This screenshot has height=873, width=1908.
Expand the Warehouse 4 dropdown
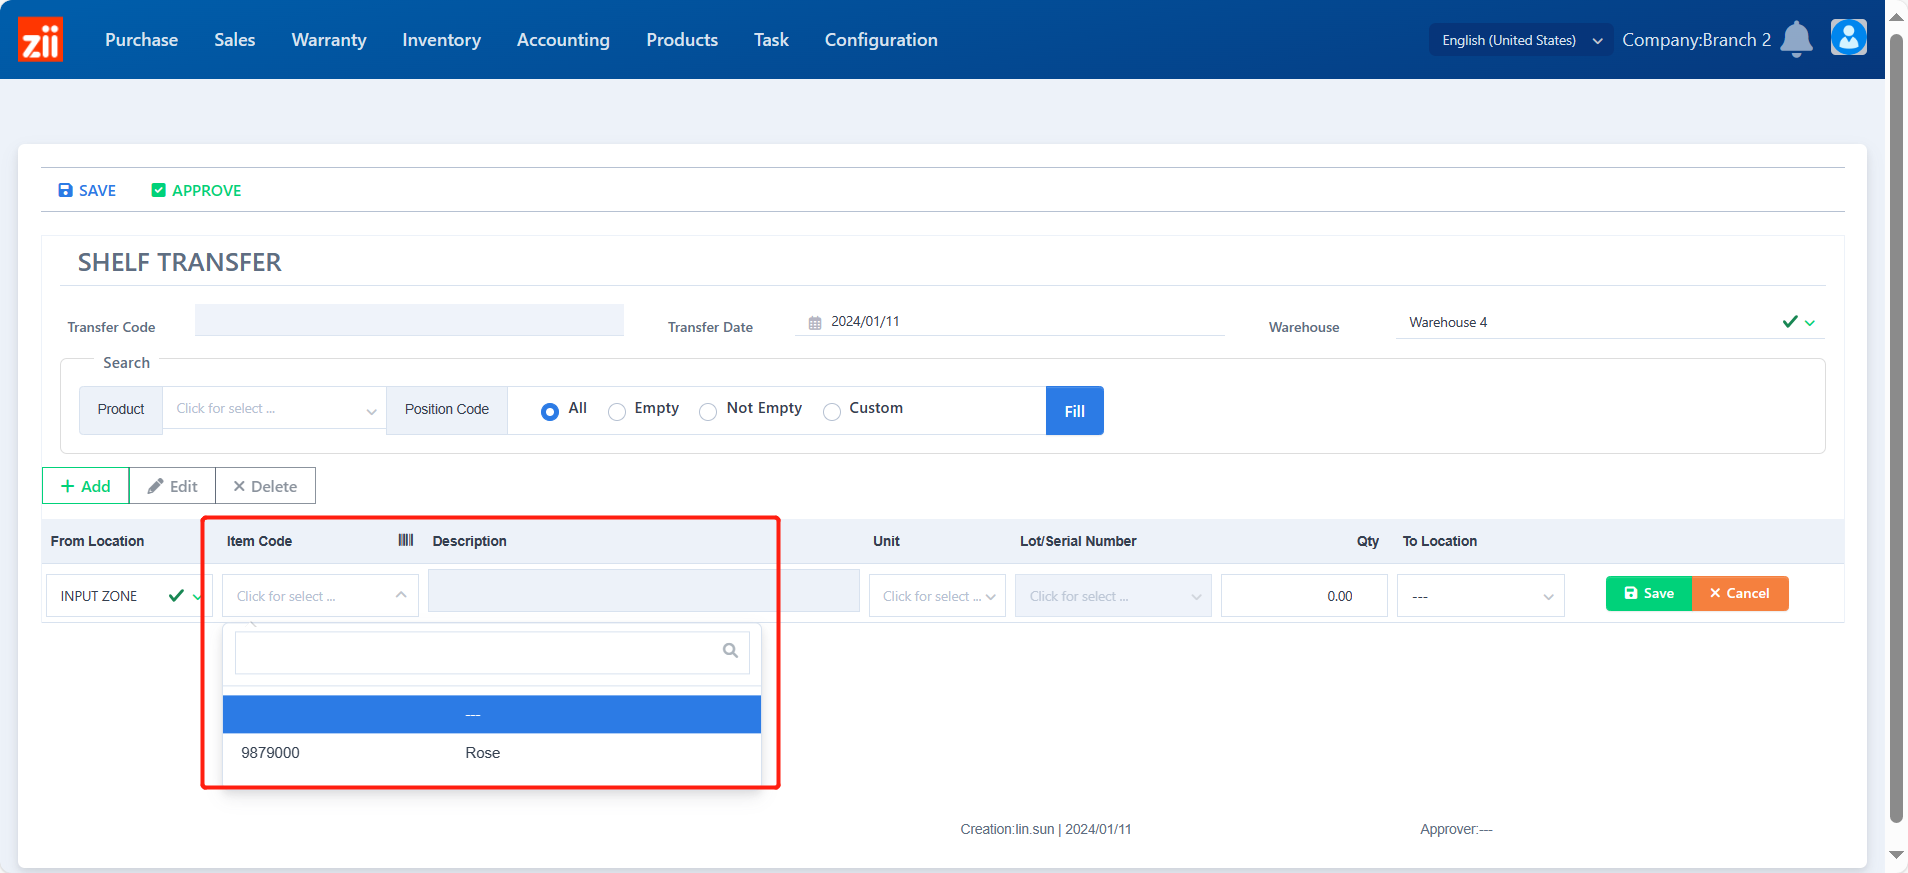coord(1610,322)
